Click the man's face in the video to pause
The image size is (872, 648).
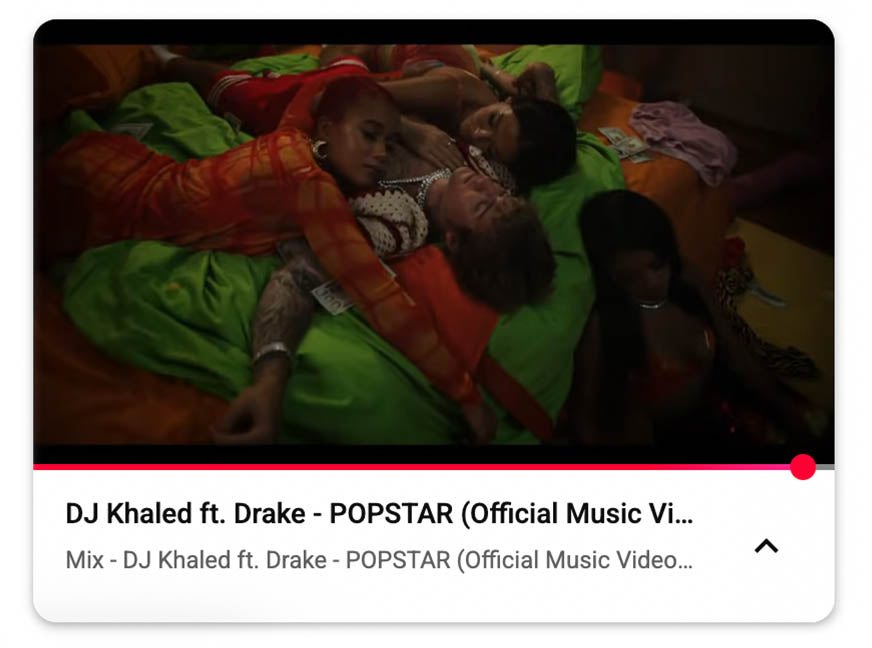tap(483, 201)
